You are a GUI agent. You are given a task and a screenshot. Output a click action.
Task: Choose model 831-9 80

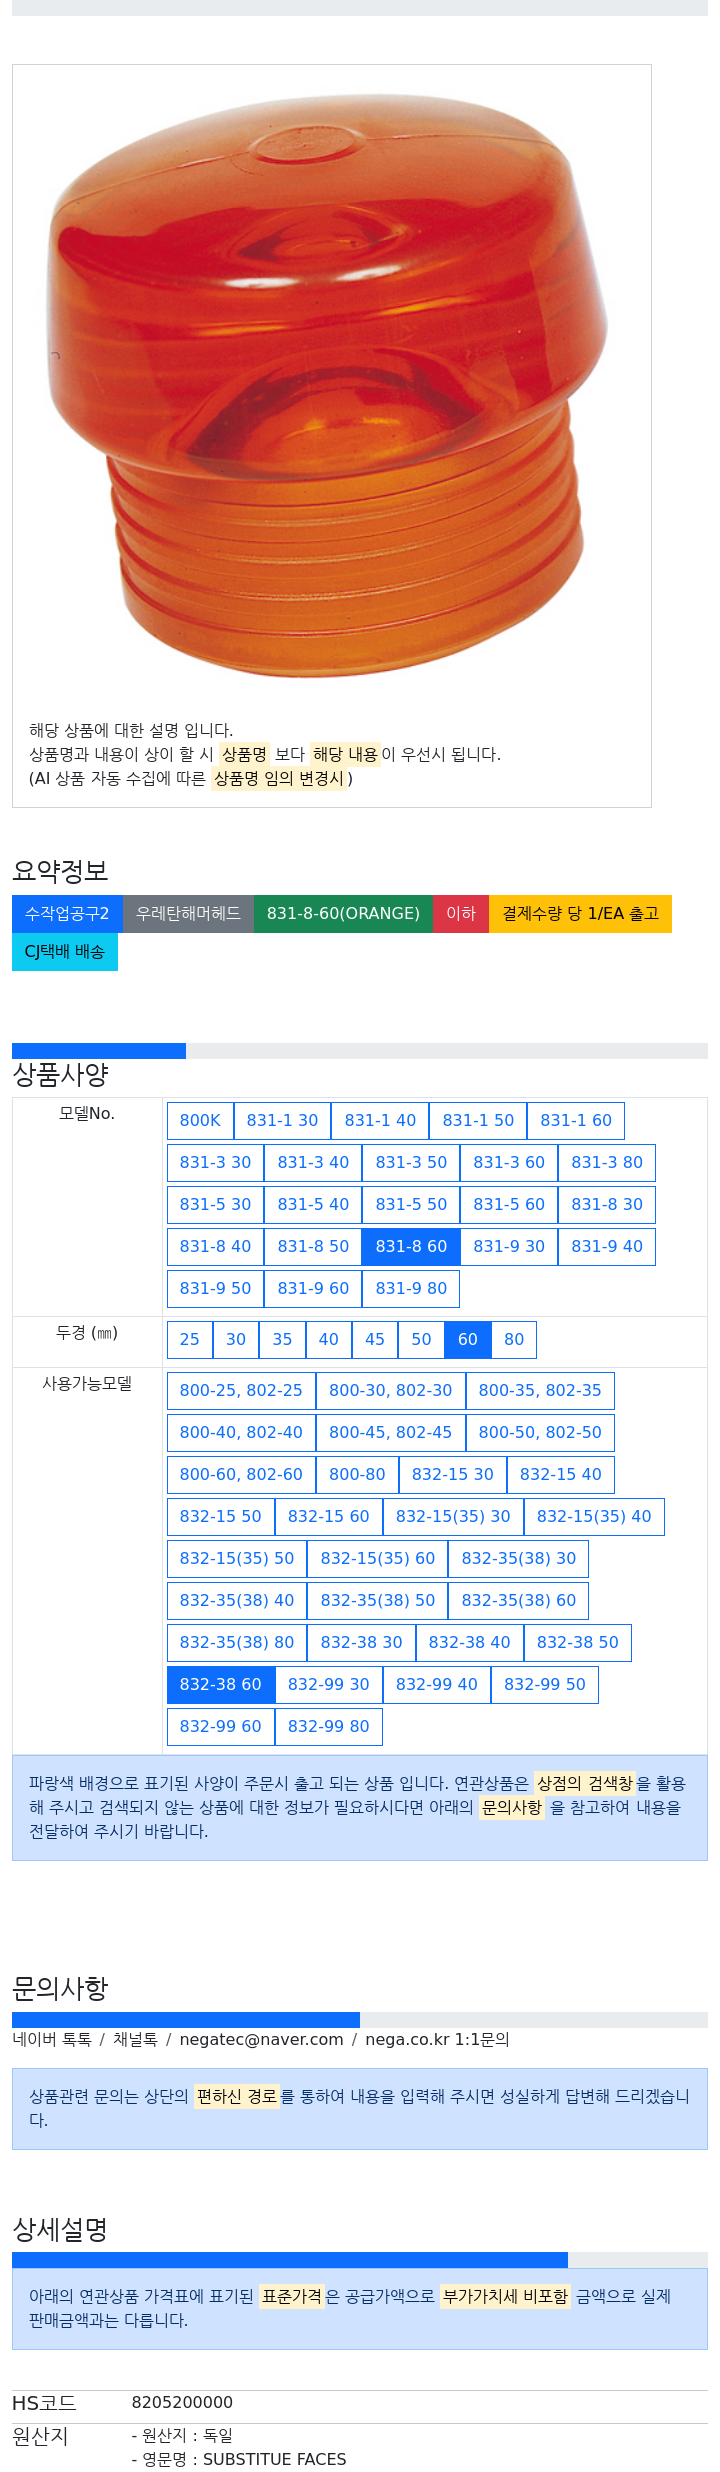coord(411,1288)
